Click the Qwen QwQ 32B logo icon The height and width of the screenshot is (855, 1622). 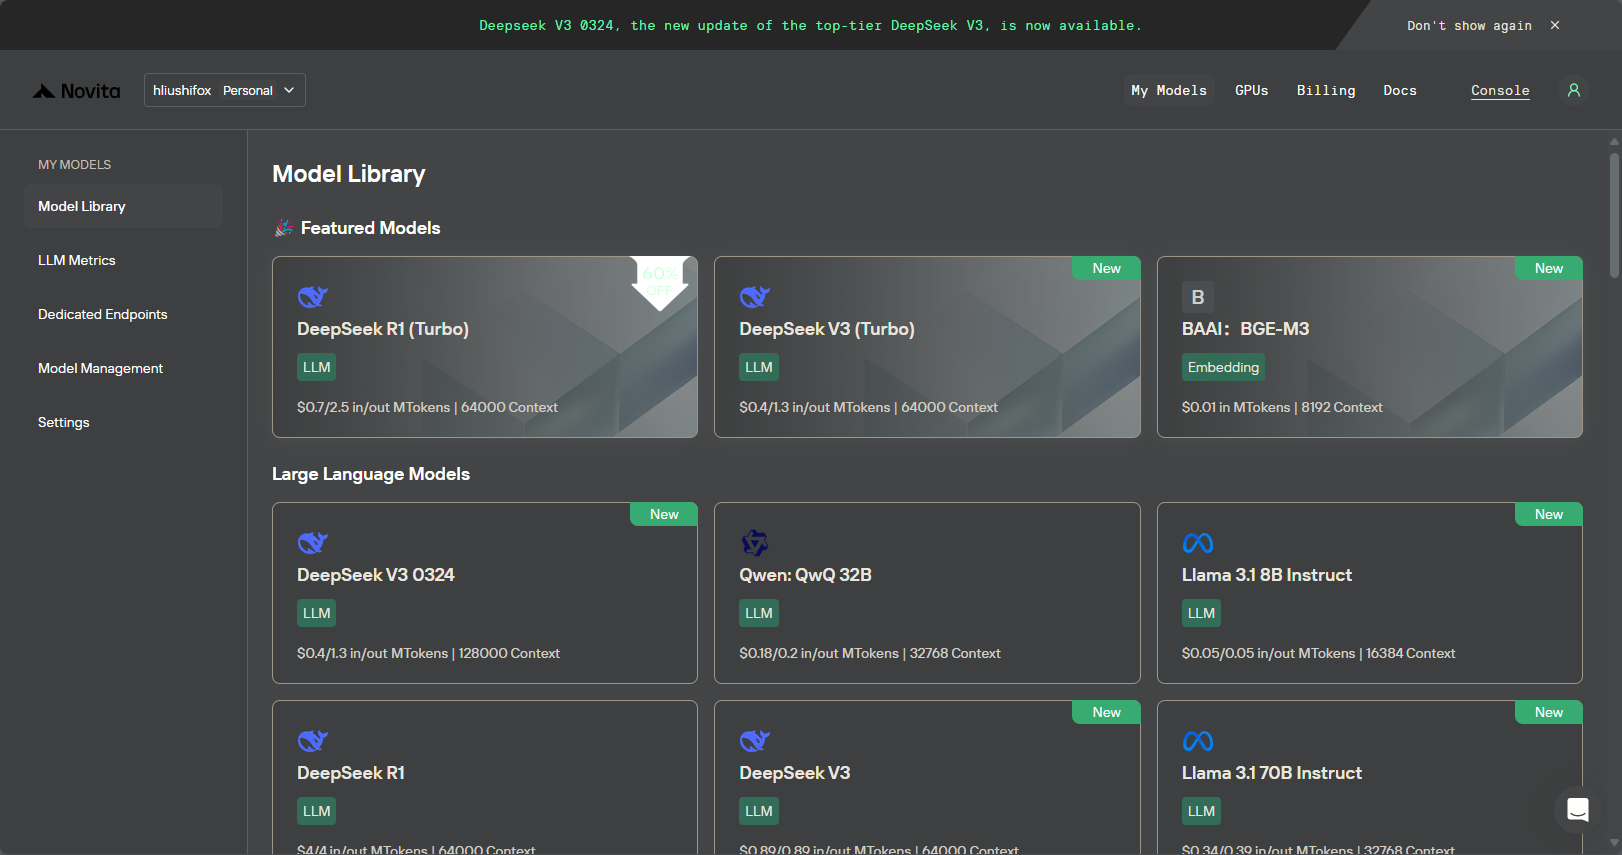[x=755, y=543]
